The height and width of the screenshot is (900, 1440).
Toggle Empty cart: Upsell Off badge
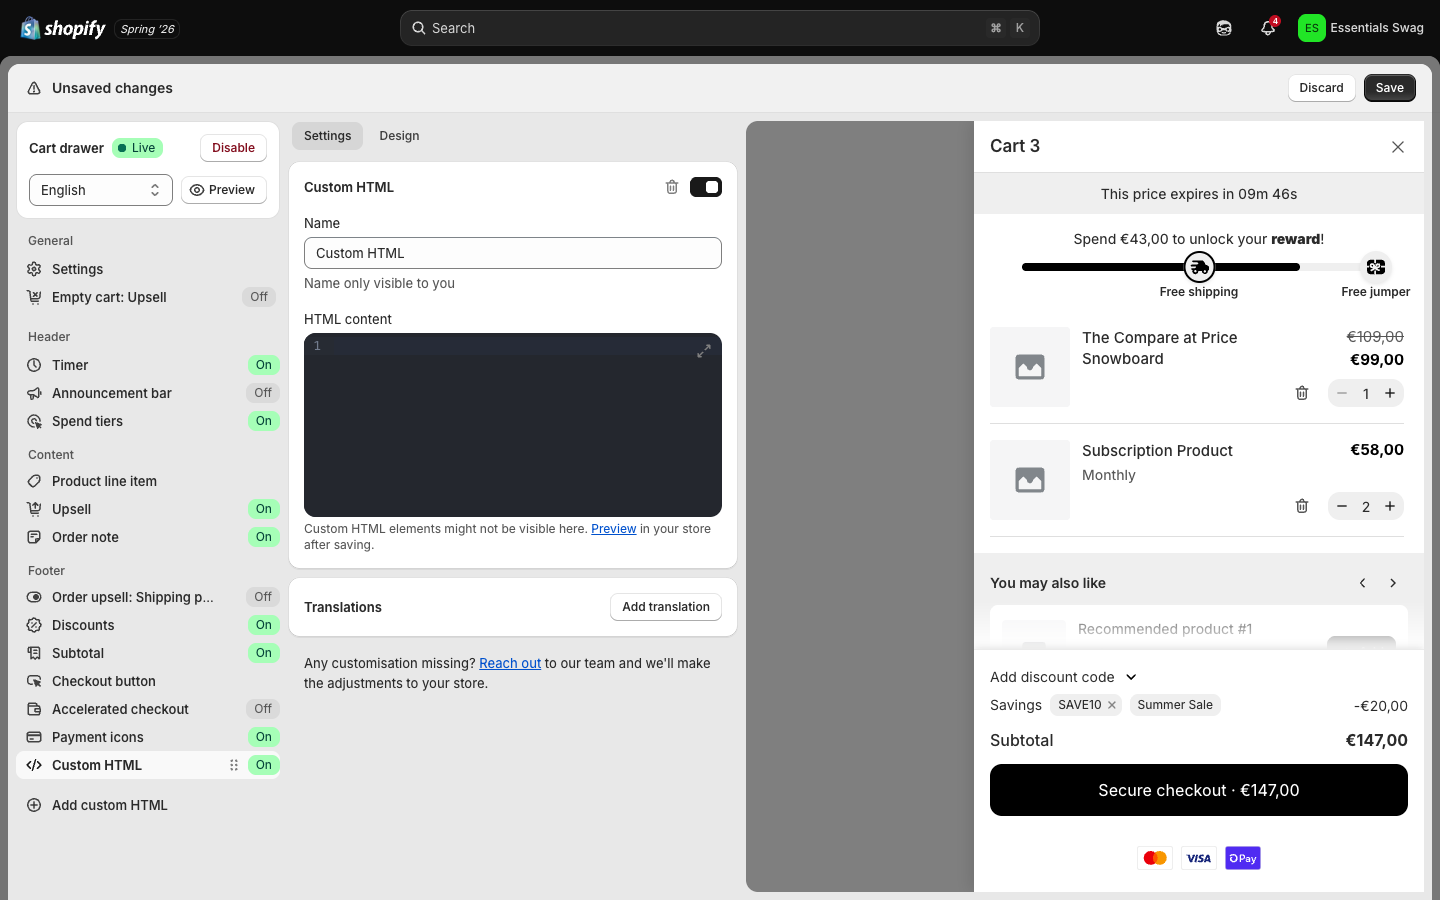tap(259, 297)
